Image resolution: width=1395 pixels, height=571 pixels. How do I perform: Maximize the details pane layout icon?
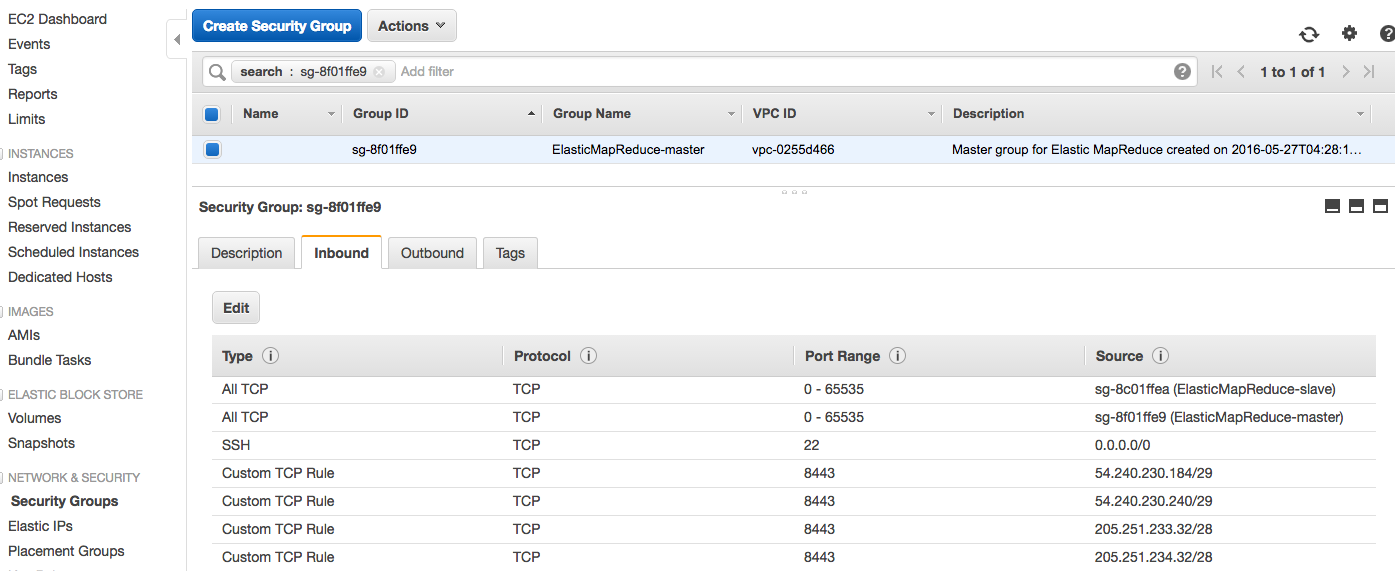[x=1380, y=206]
